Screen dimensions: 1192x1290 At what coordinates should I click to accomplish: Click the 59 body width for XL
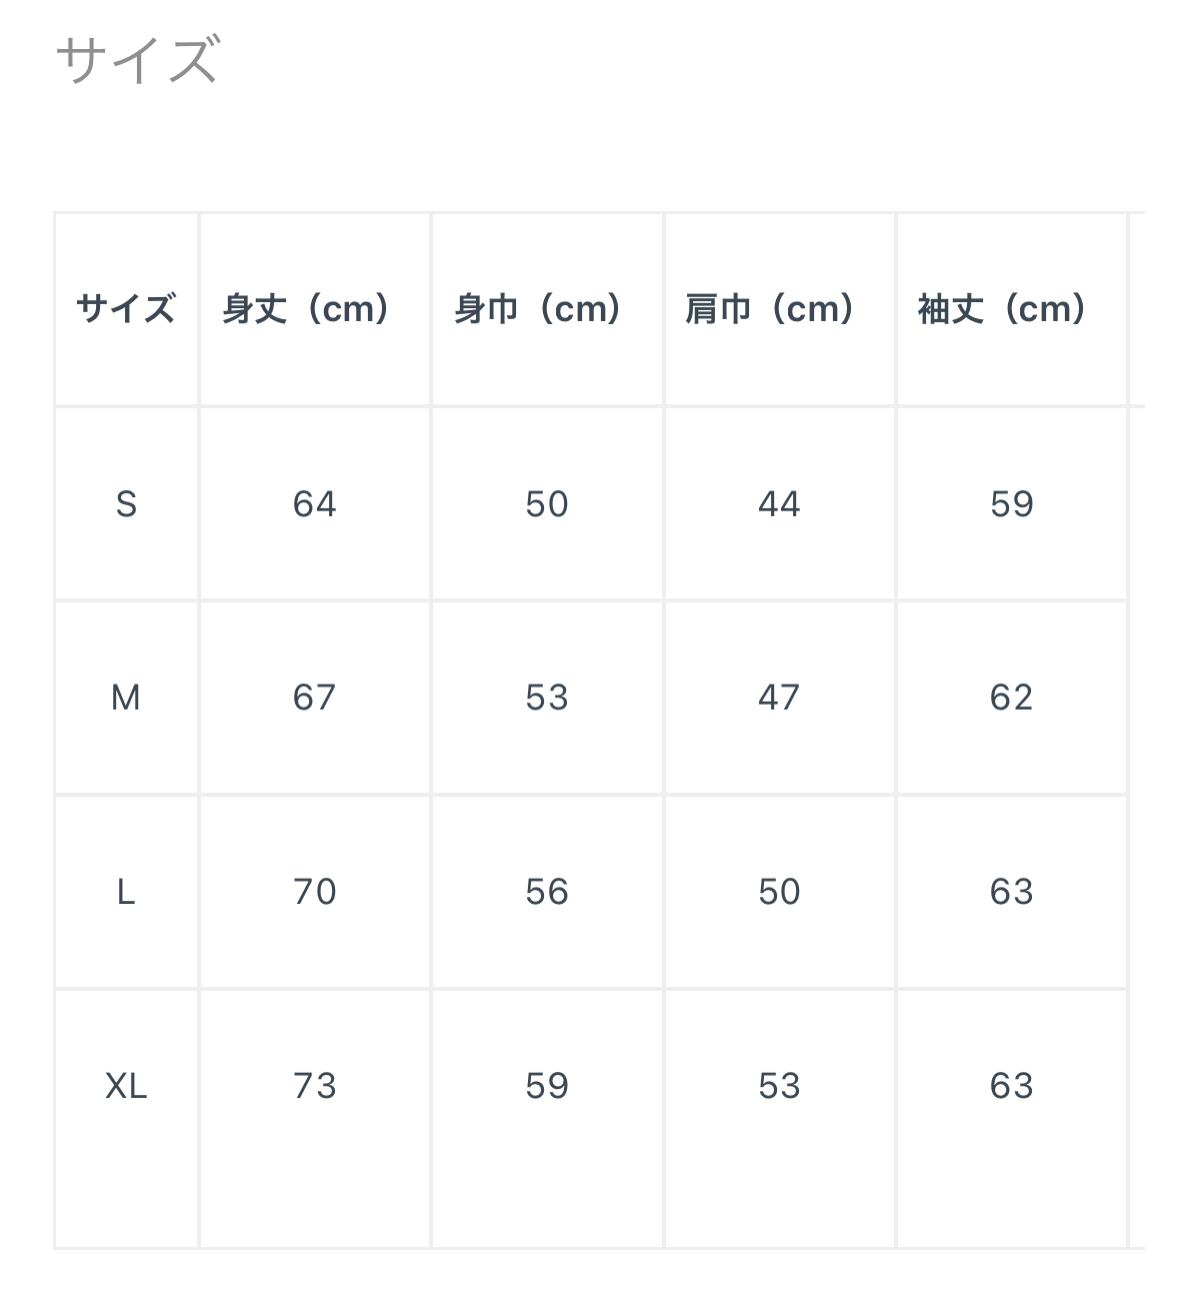click(547, 1085)
